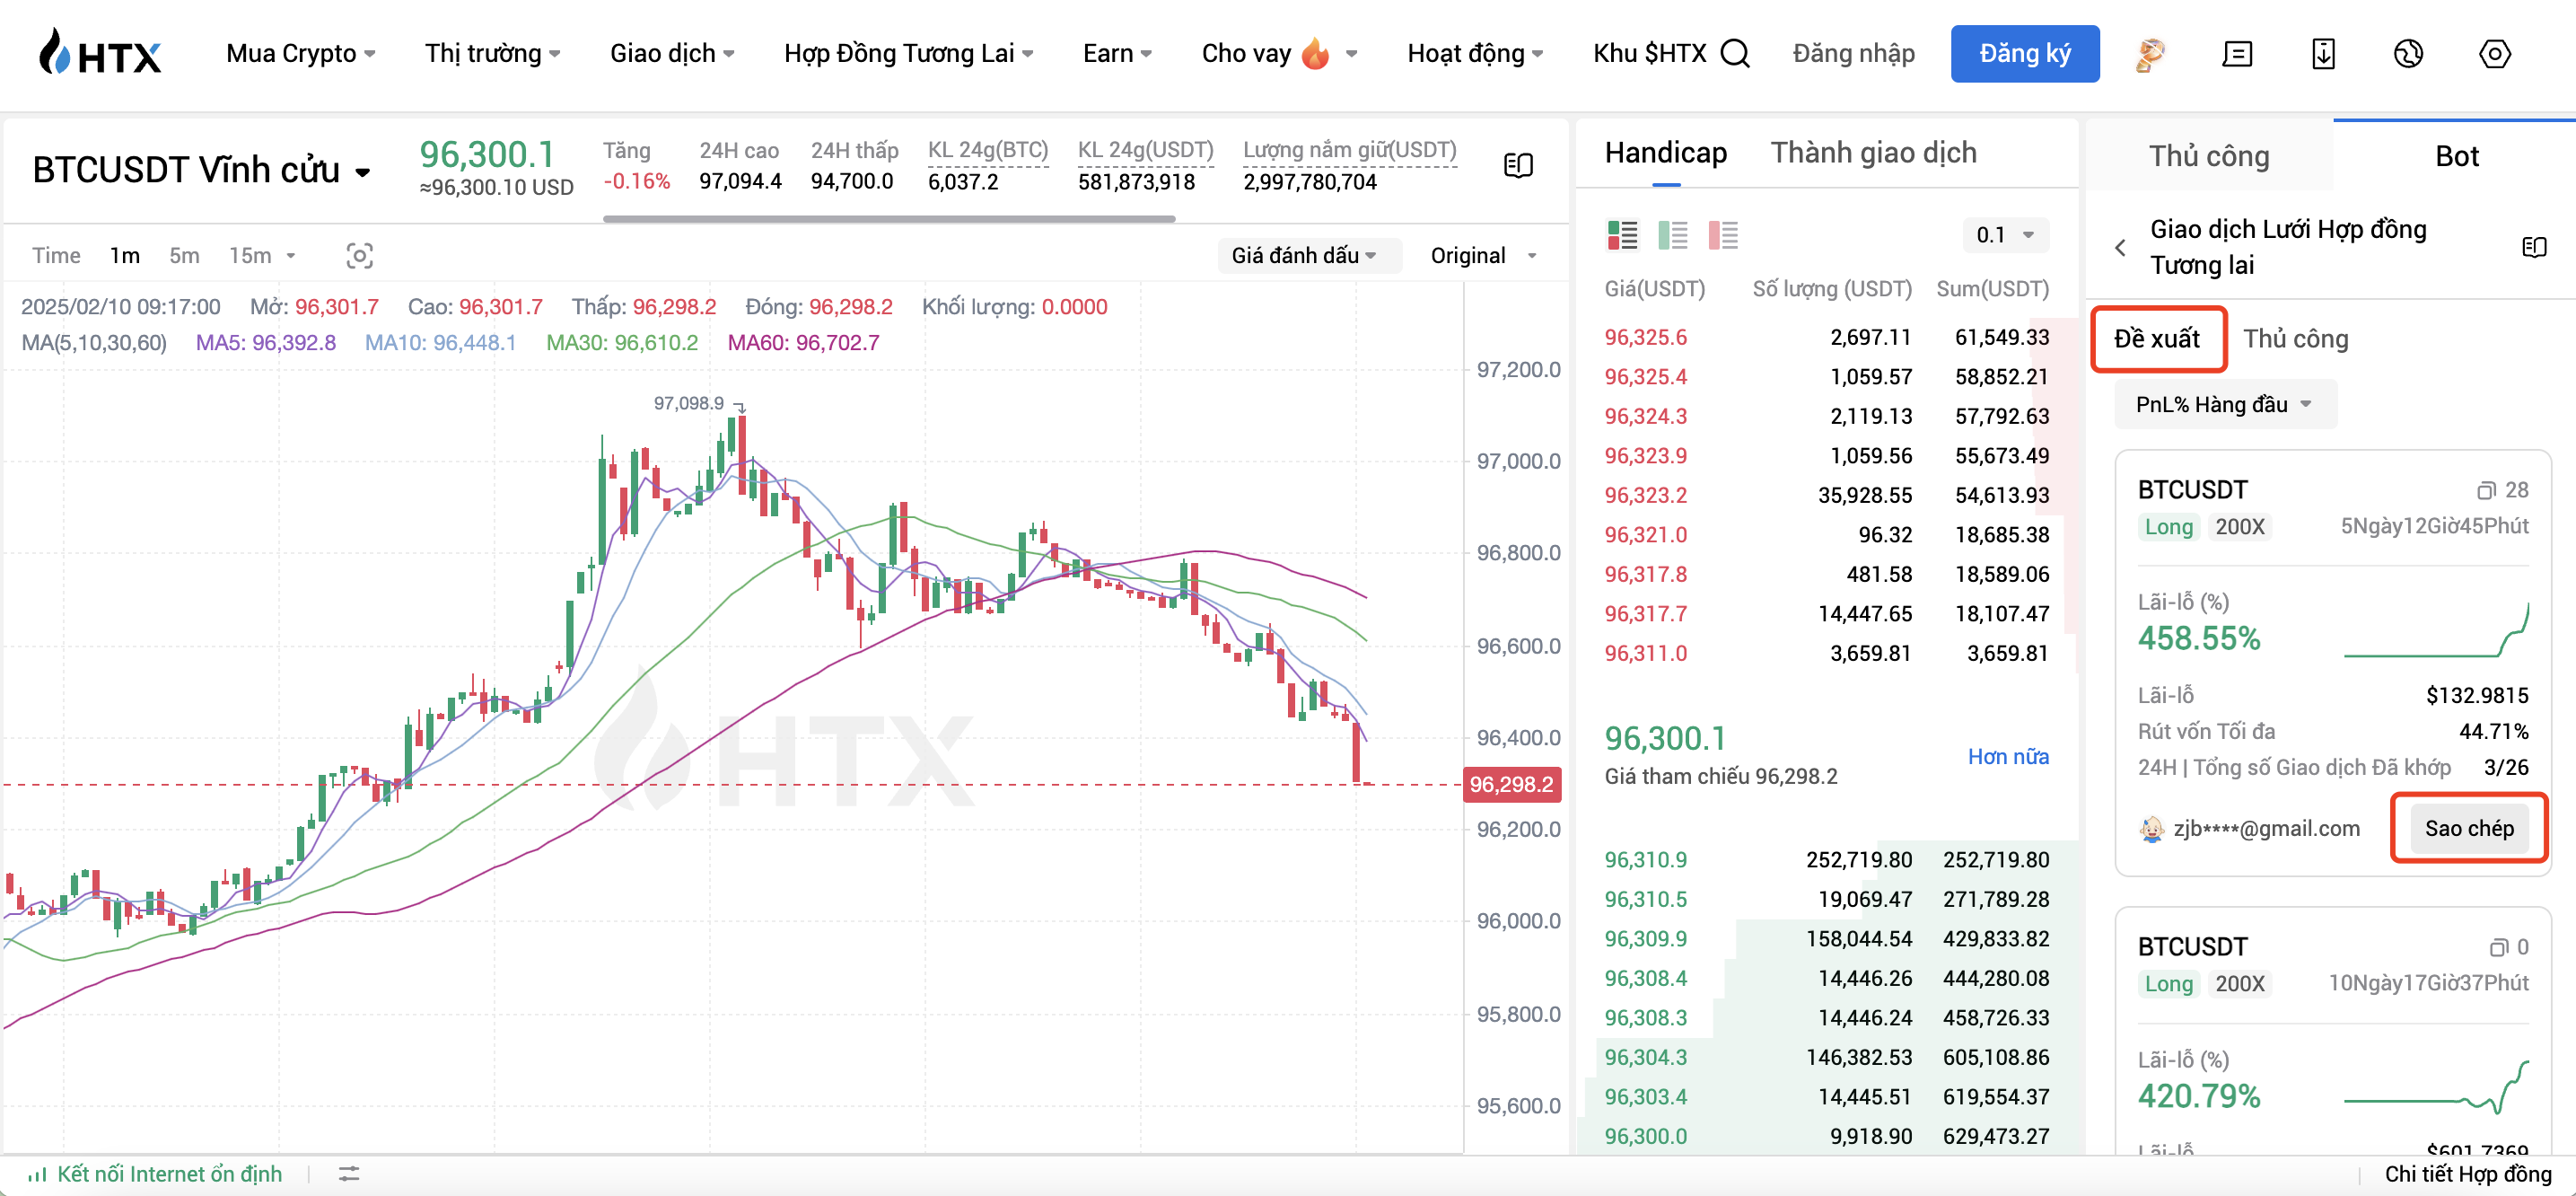Click the HTX logo

99,53
